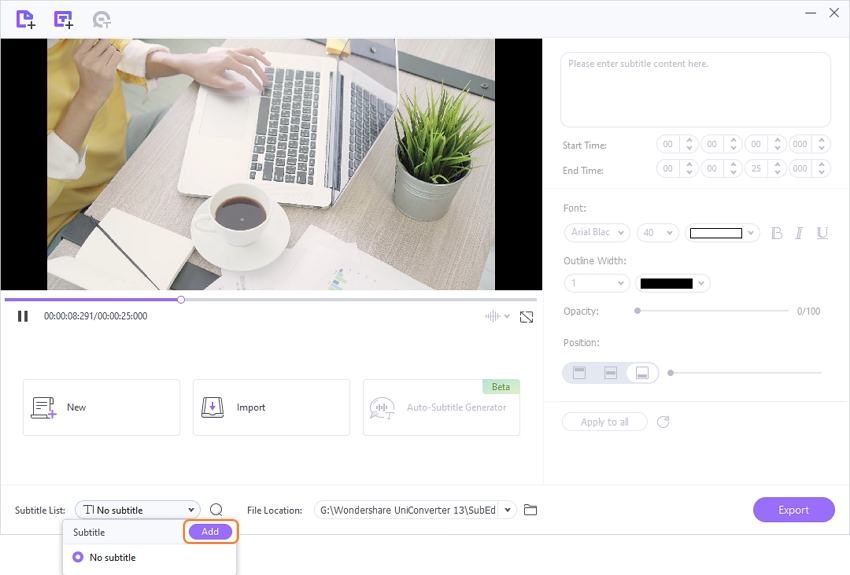Open the Outline Width dropdown
This screenshot has width=850, height=575.
point(597,283)
